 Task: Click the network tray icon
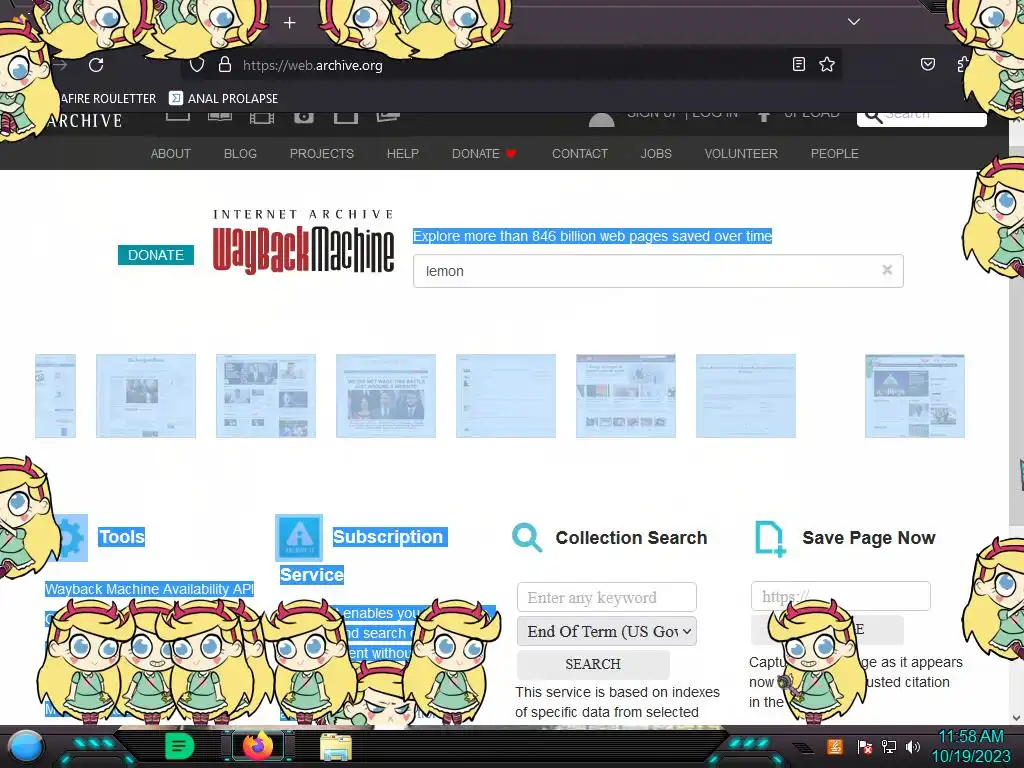click(888, 746)
